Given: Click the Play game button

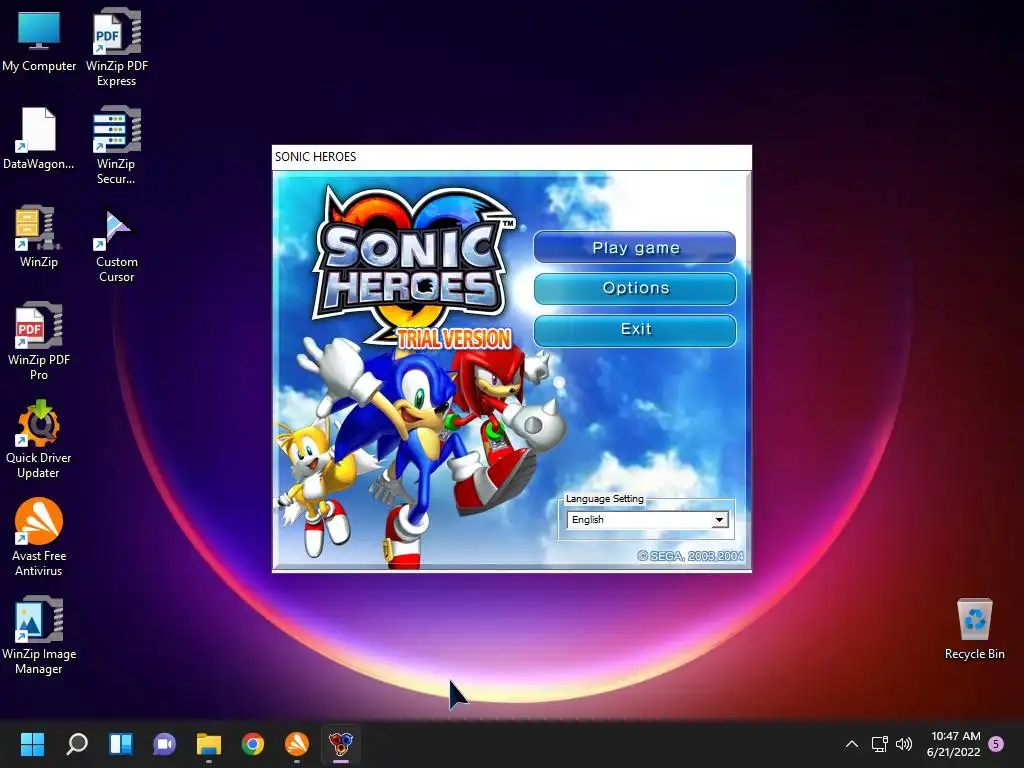Looking at the screenshot, I should (635, 248).
